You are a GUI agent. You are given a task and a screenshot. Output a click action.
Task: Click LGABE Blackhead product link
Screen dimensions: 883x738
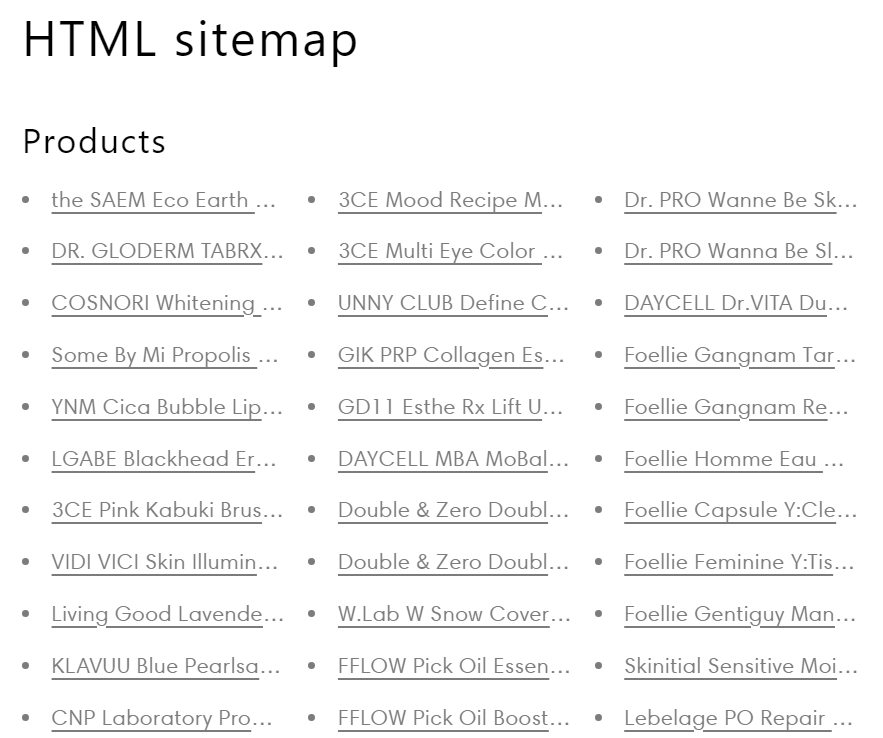[x=164, y=459]
